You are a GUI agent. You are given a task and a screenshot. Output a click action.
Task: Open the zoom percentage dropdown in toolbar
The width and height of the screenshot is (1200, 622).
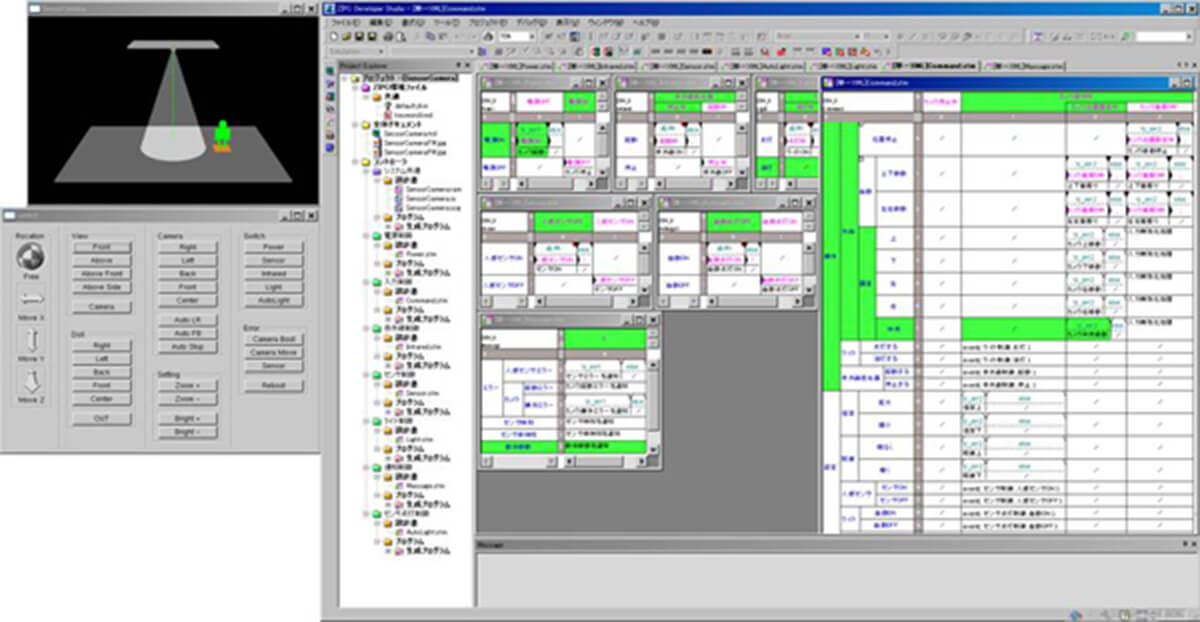click(531, 36)
